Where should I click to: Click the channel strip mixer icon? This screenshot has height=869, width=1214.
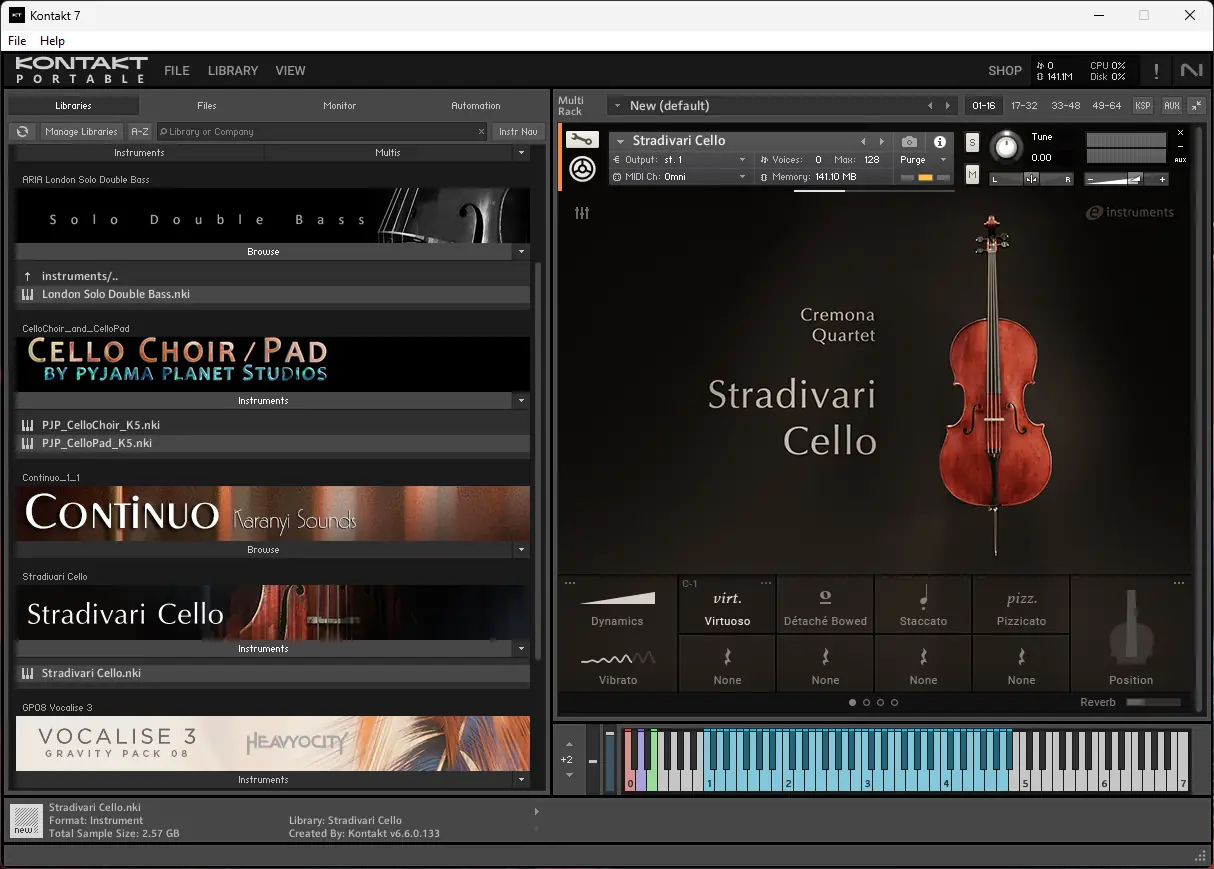pos(583,213)
